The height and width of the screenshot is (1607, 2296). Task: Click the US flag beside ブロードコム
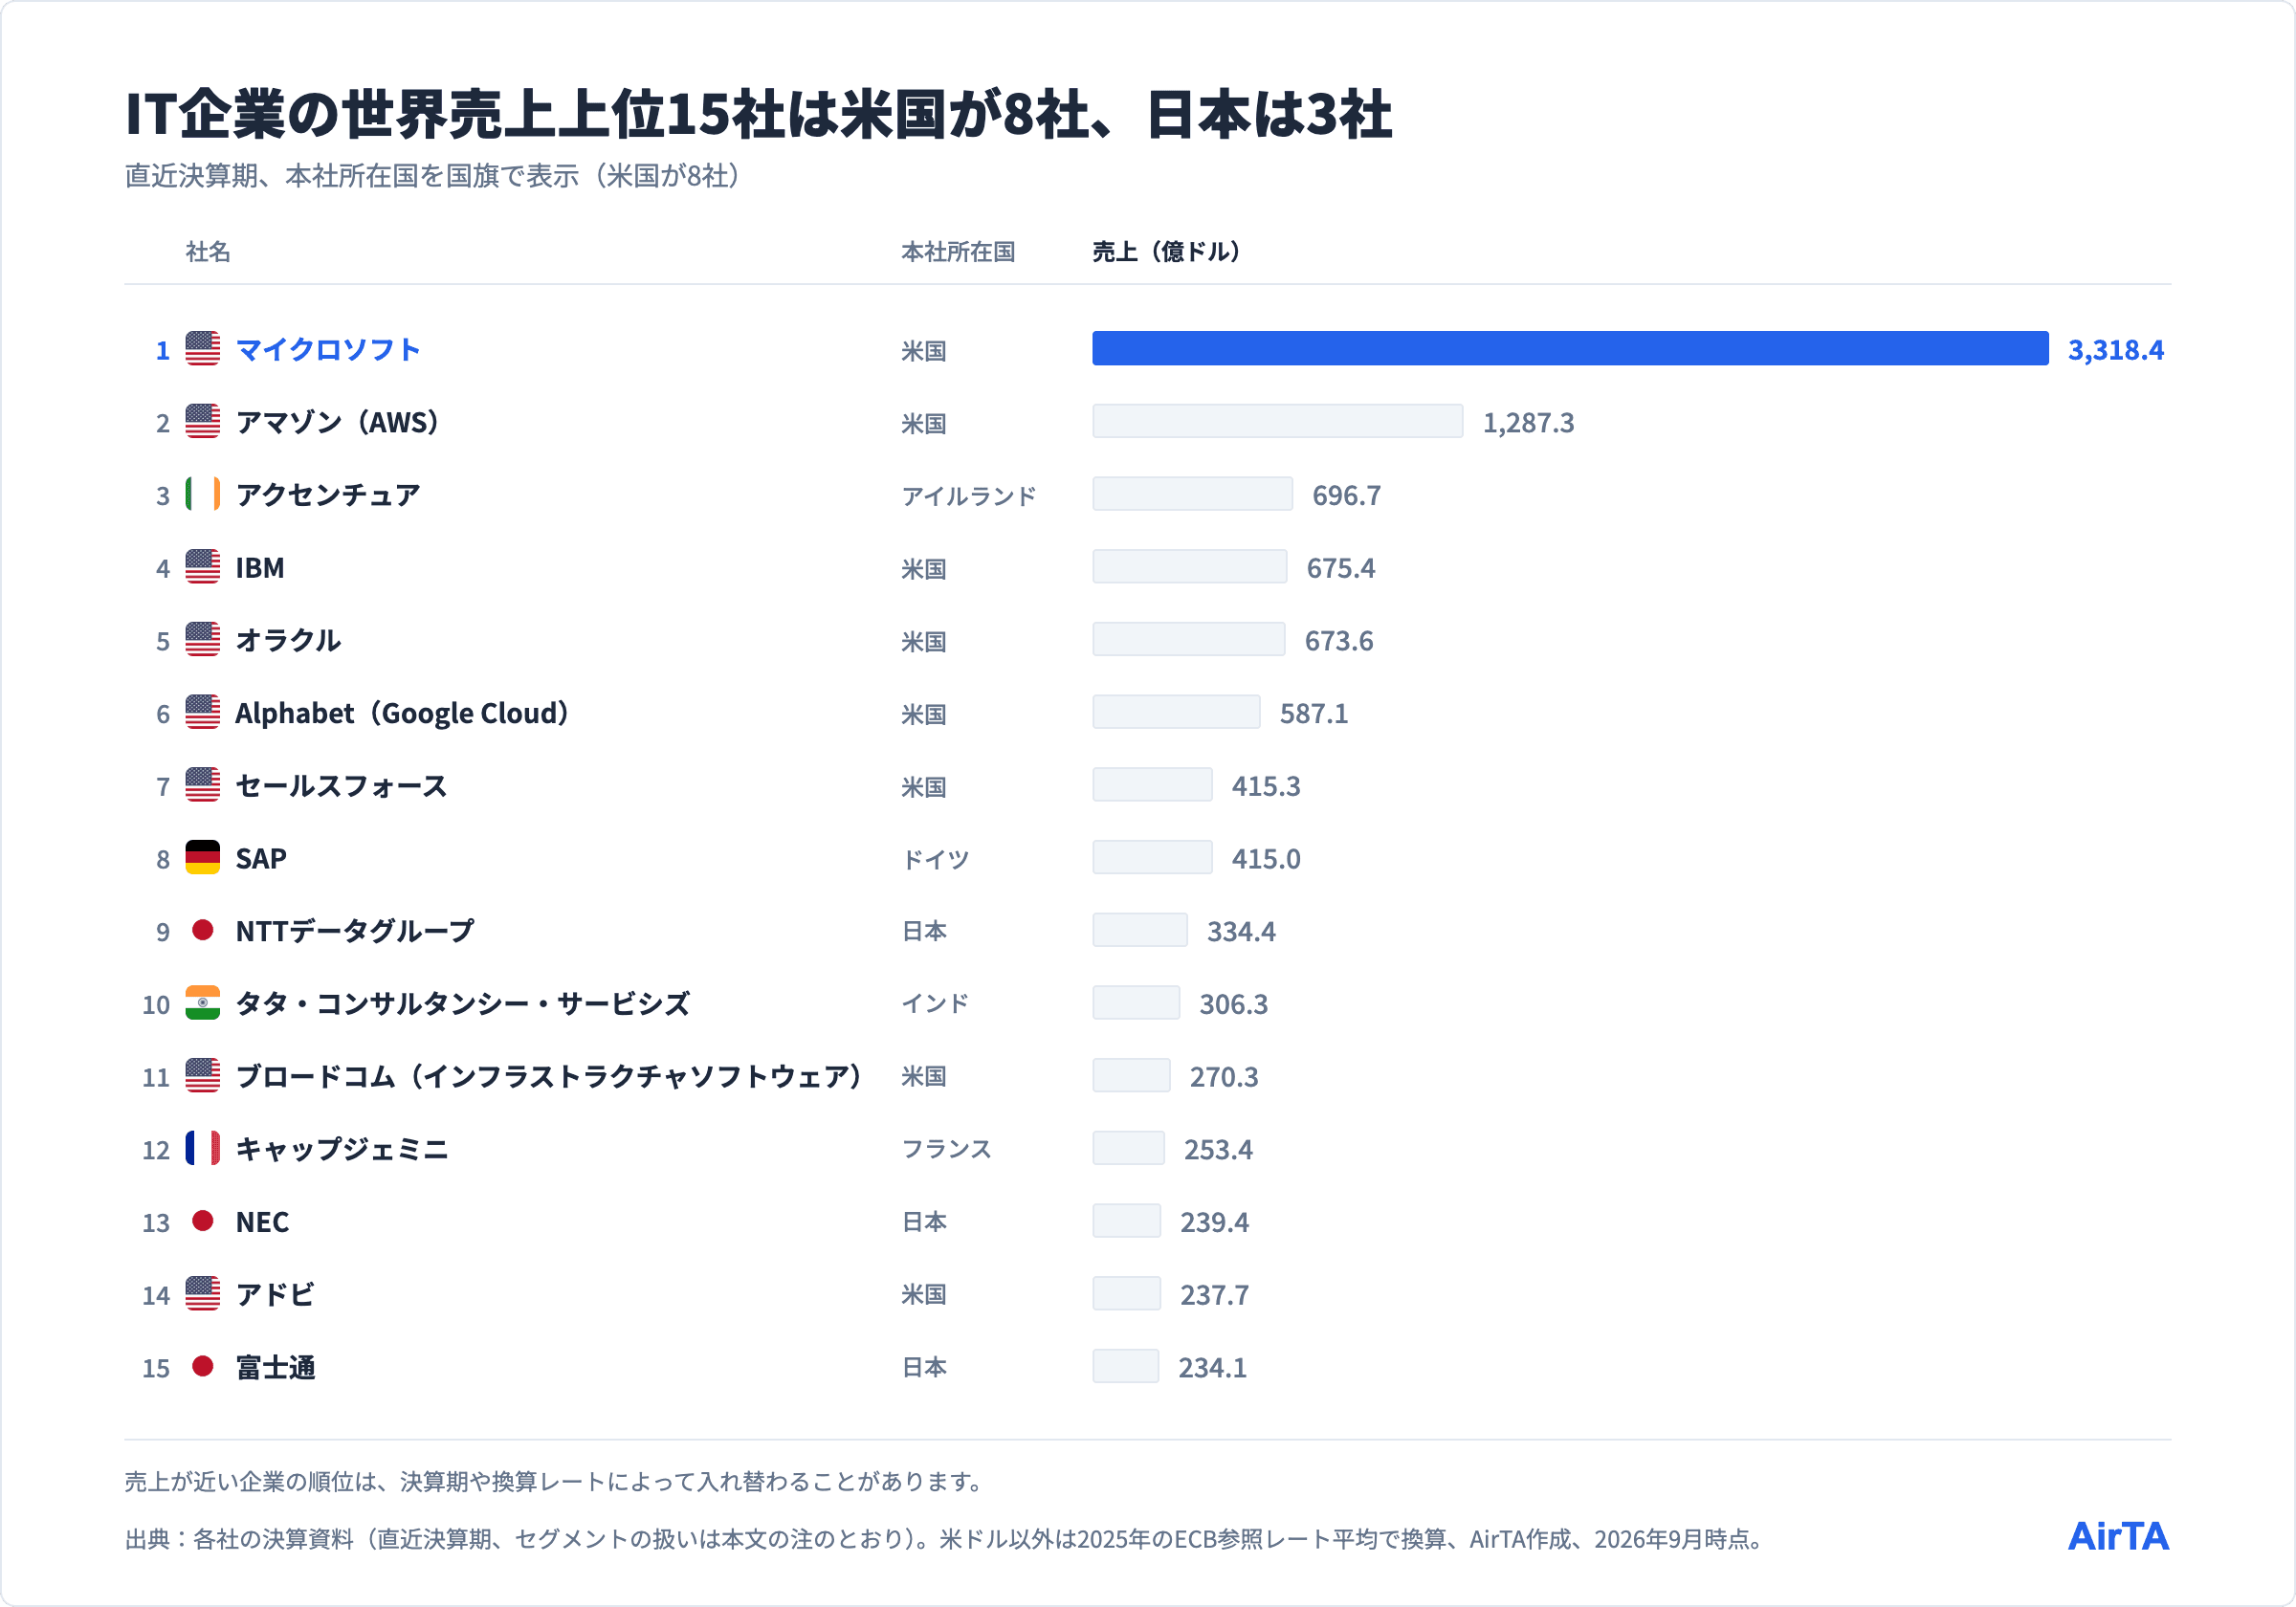pos(202,1076)
